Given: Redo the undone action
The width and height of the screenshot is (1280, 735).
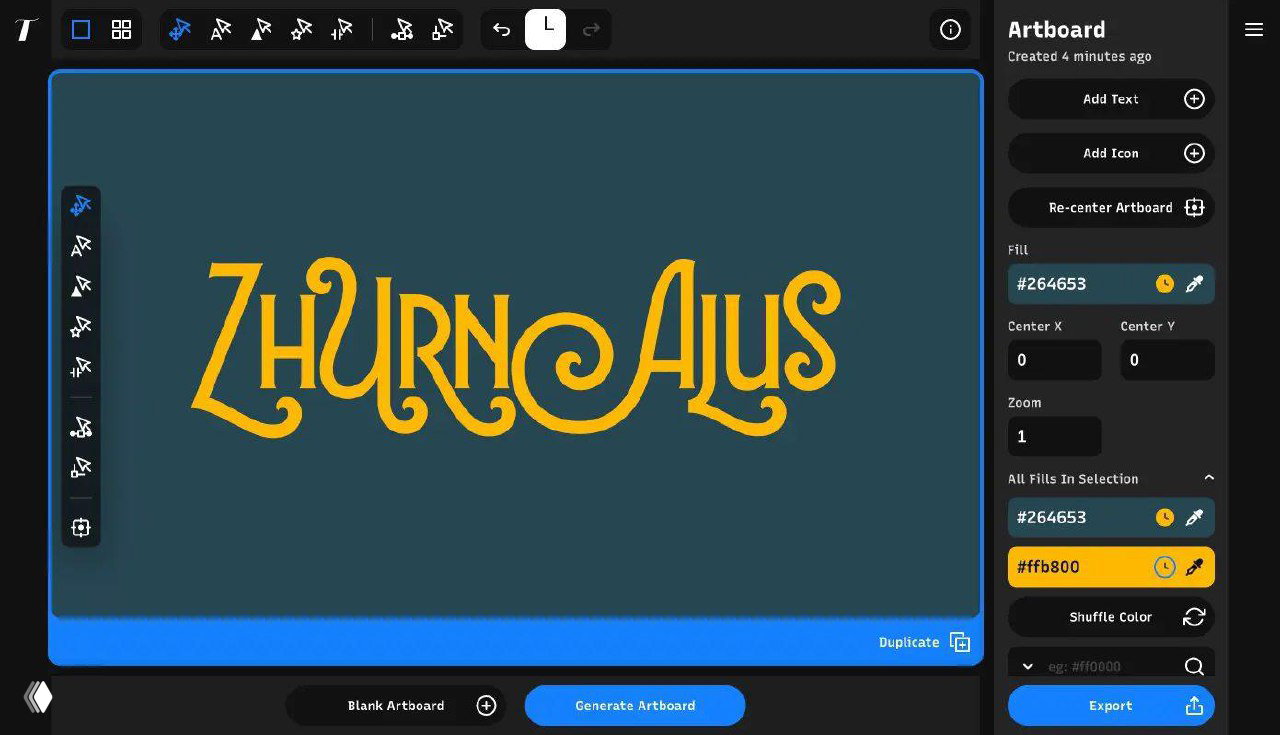Looking at the screenshot, I should point(591,30).
